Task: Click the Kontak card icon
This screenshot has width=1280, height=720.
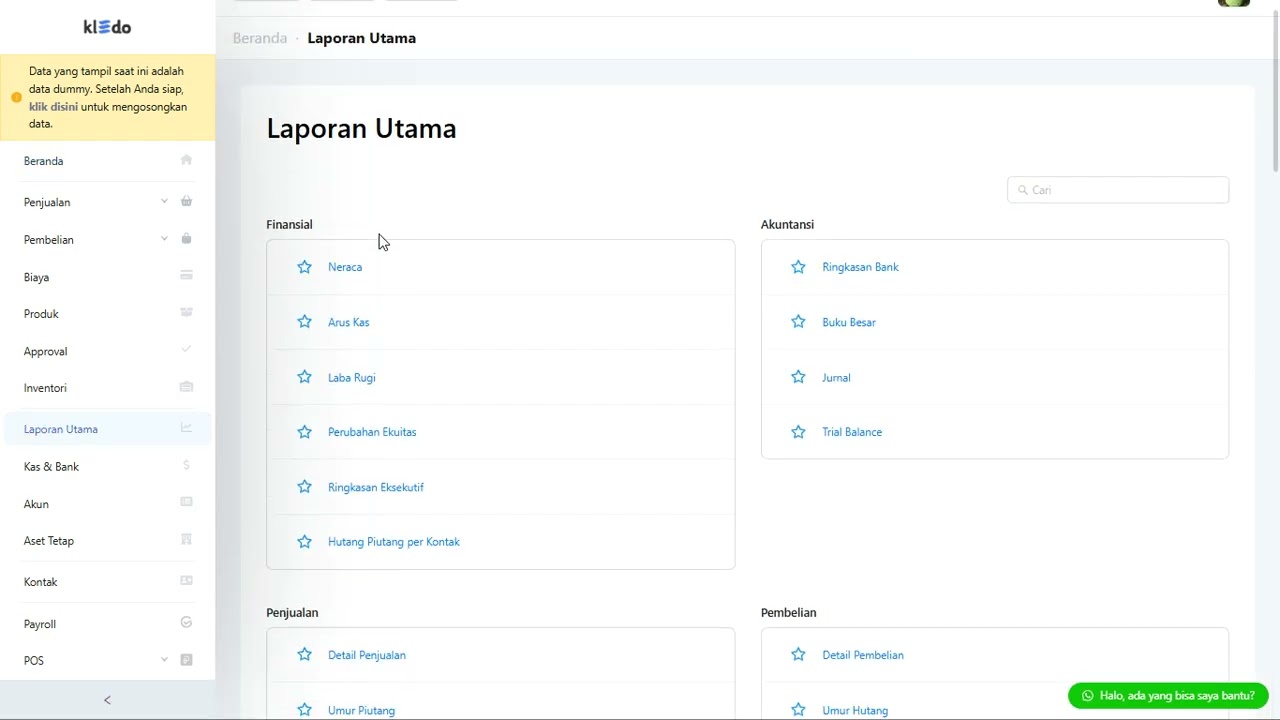Action: (186, 580)
